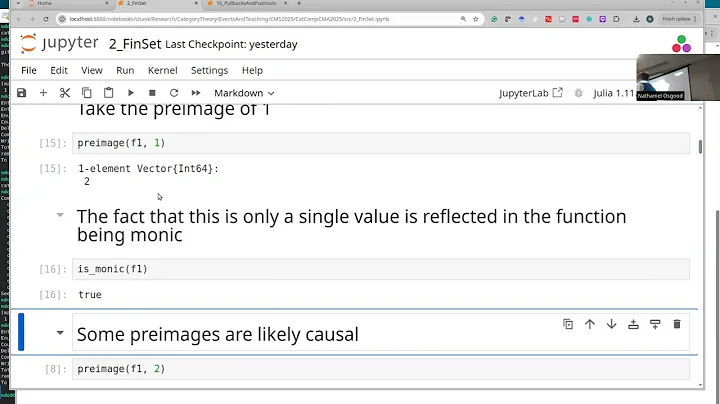Screen dimensions: 720x404
Task: Move the active cell up
Action: (590, 324)
